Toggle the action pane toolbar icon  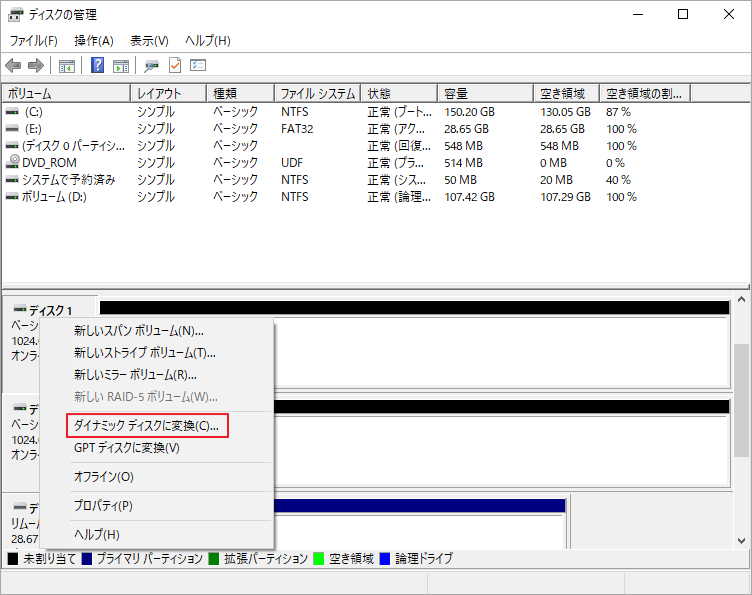pyautogui.click(x=121, y=66)
